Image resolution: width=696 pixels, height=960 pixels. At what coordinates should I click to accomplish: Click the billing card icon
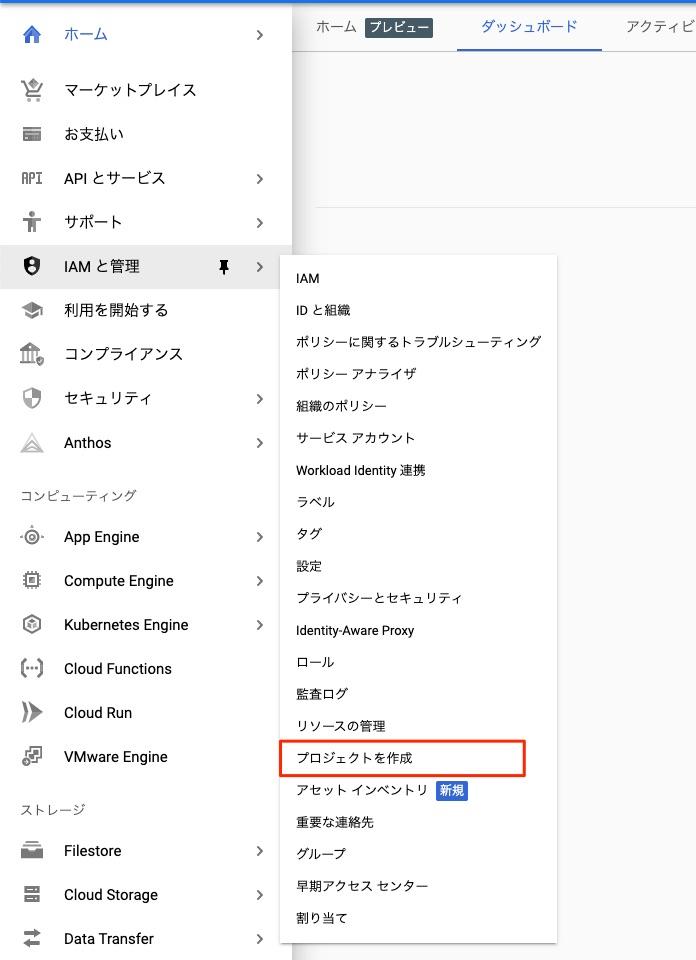point(32,134)
